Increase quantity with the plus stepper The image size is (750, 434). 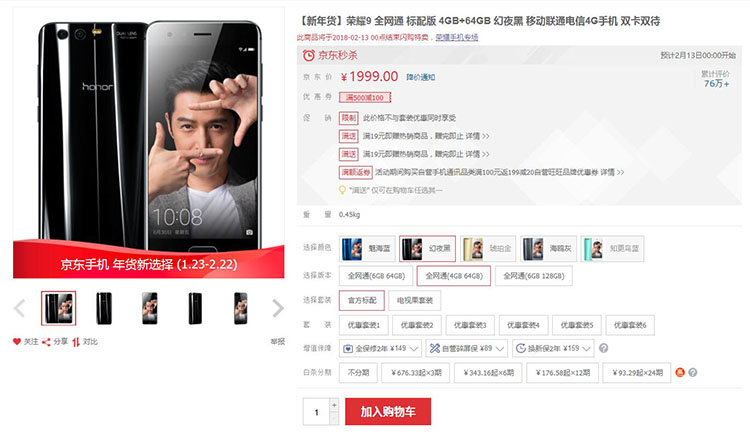(334, 405)
